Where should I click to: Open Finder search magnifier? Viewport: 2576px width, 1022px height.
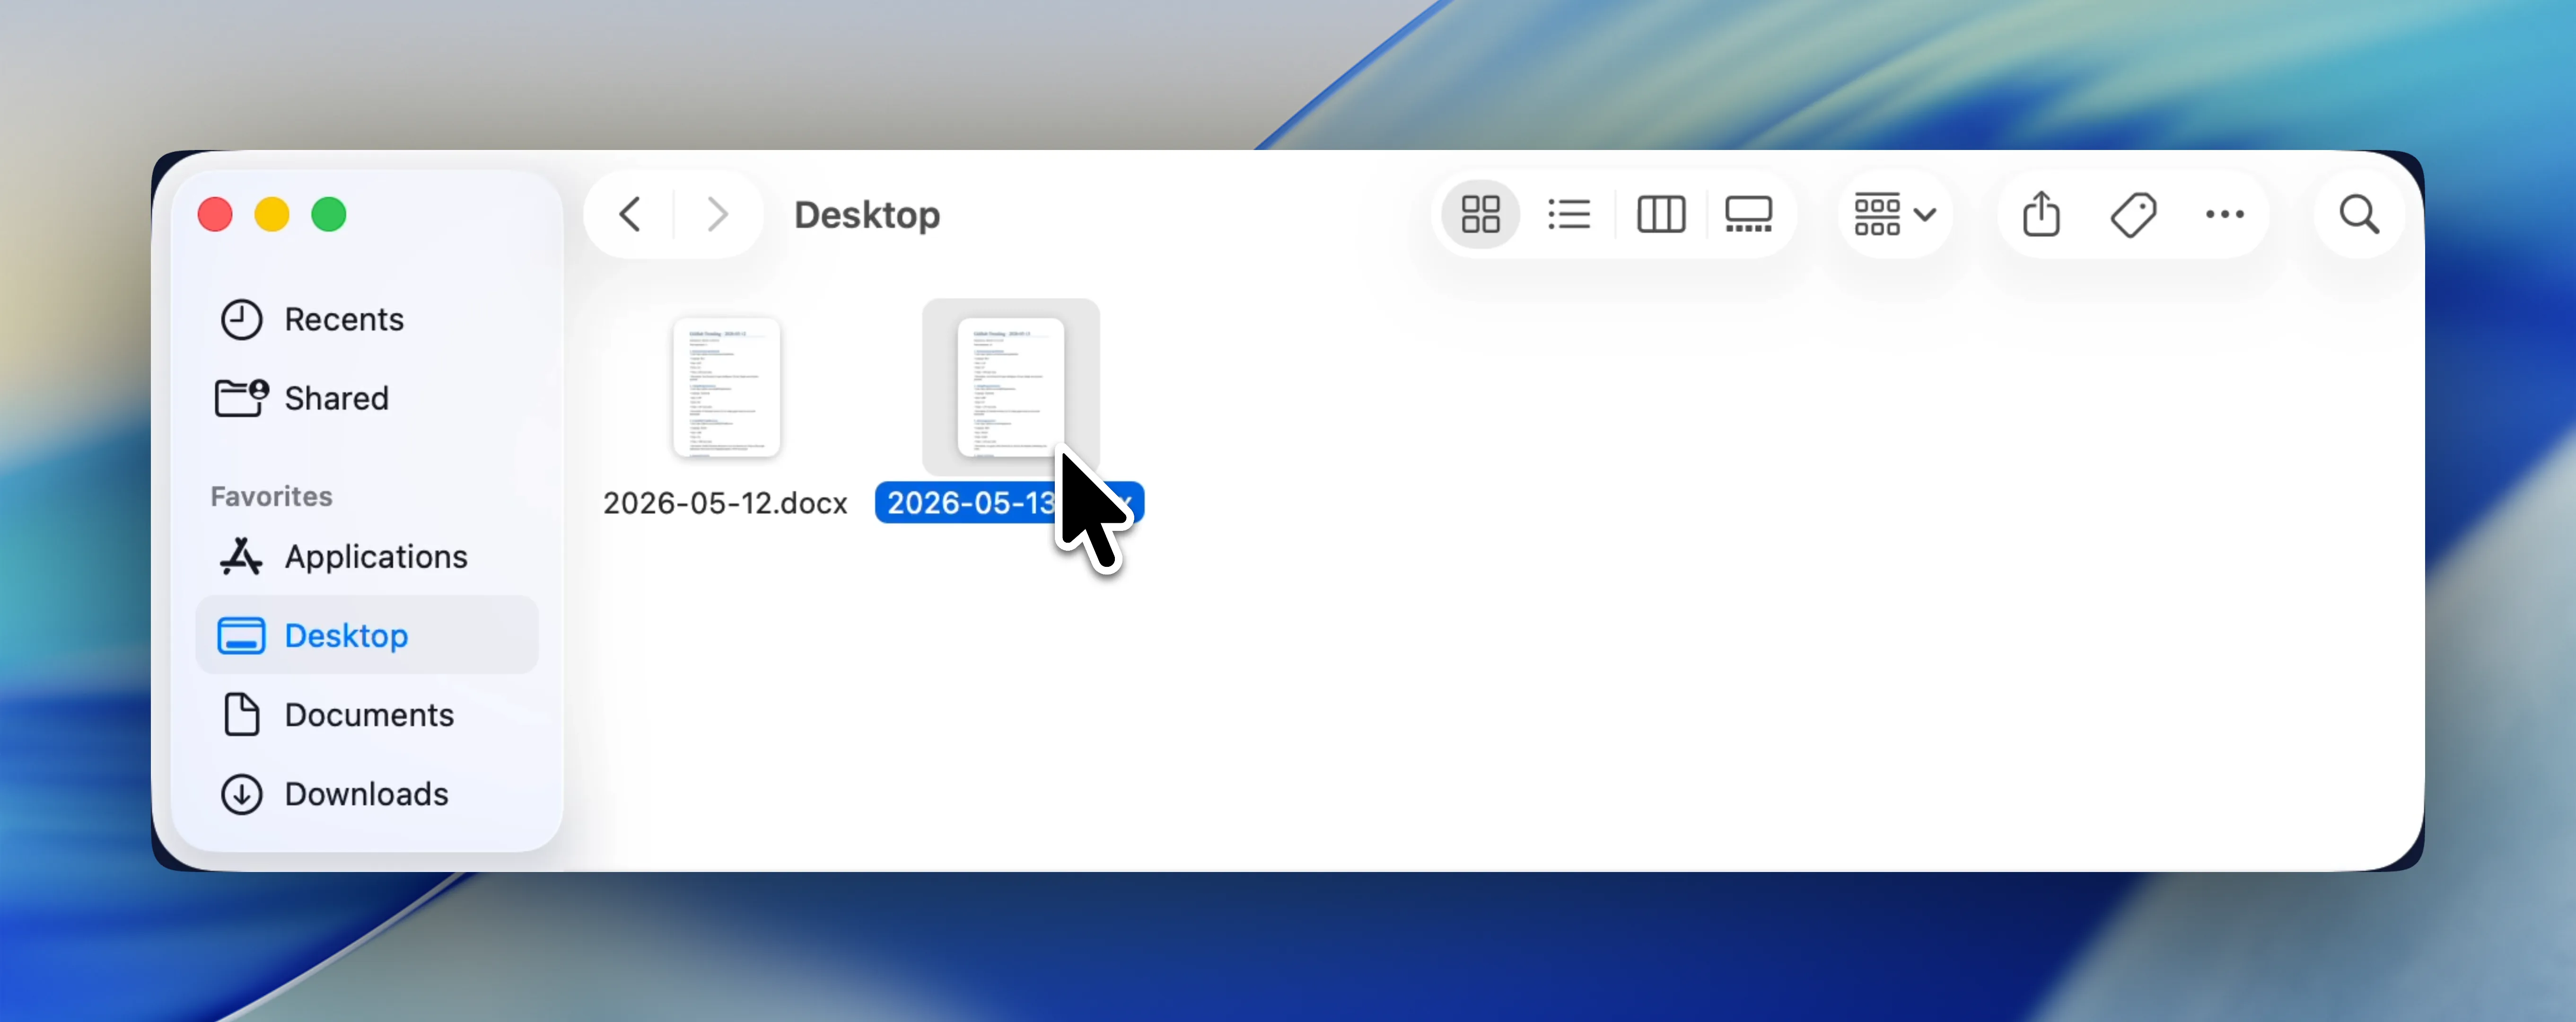tap(2359, 214)
